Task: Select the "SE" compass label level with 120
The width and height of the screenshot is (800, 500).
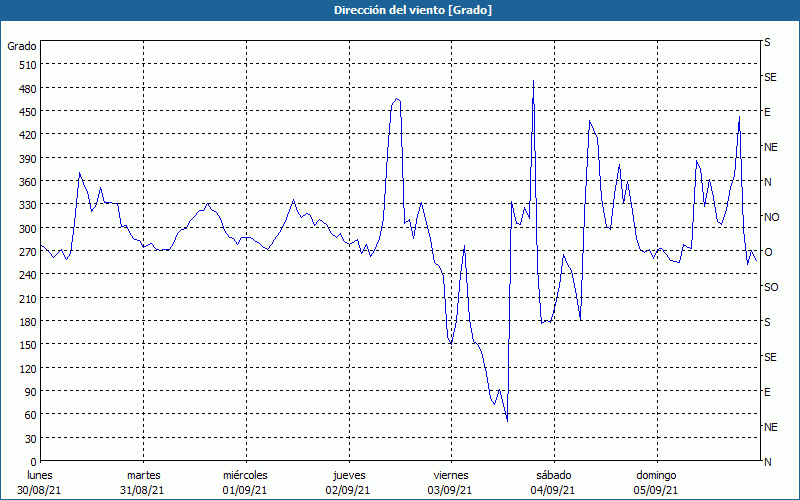Action: pos(770,357)
